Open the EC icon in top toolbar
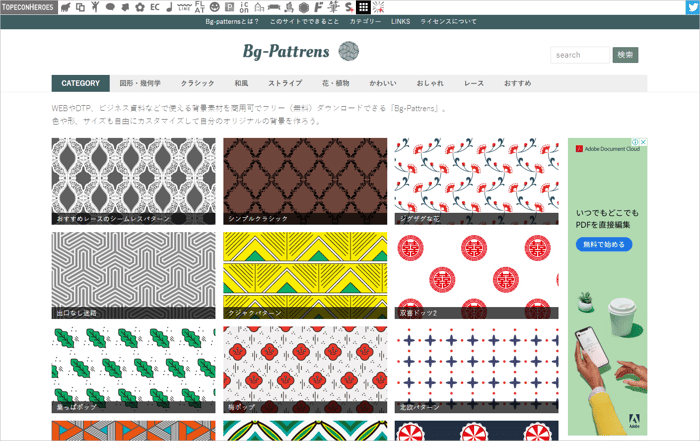Viewport: 700px width, 441px height. click(x=154, y=7)
